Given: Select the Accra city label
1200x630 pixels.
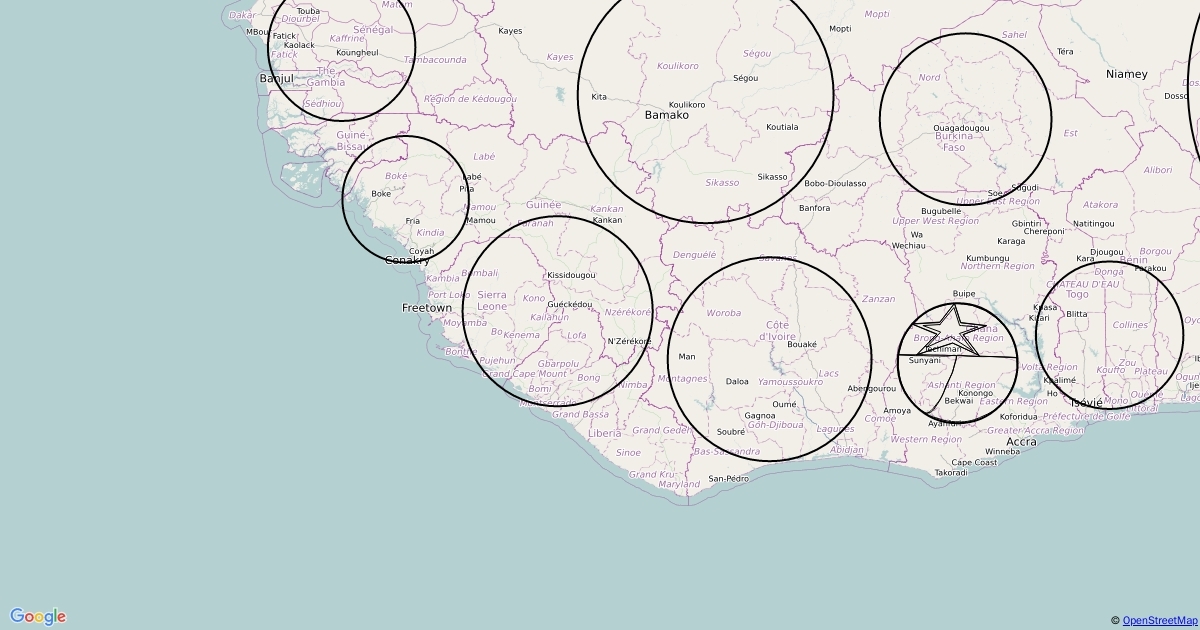Looking at the screenshot, I should [1021, 441].
